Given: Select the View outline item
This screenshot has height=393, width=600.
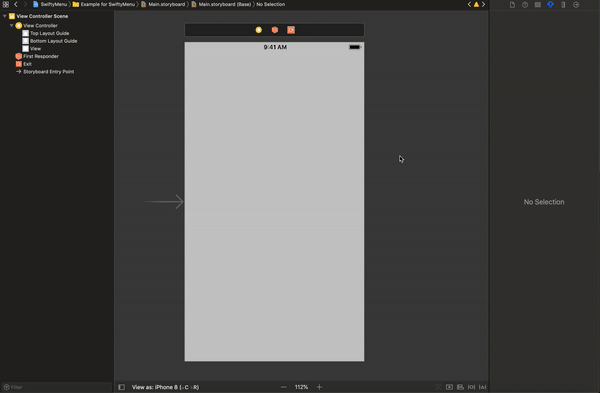Looking at the screenshot, I should coord(31,49).
